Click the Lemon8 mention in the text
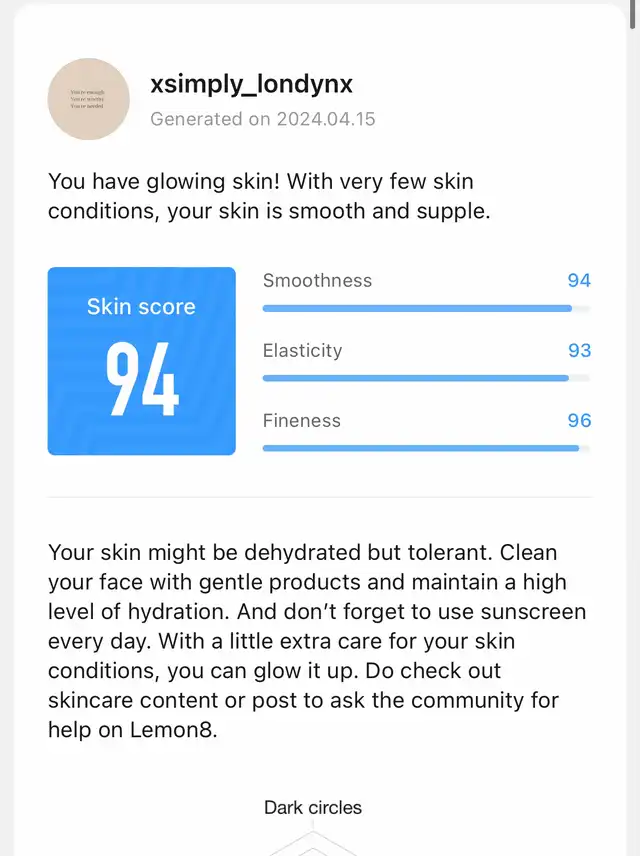640x856 pixels. click(173, 730)
